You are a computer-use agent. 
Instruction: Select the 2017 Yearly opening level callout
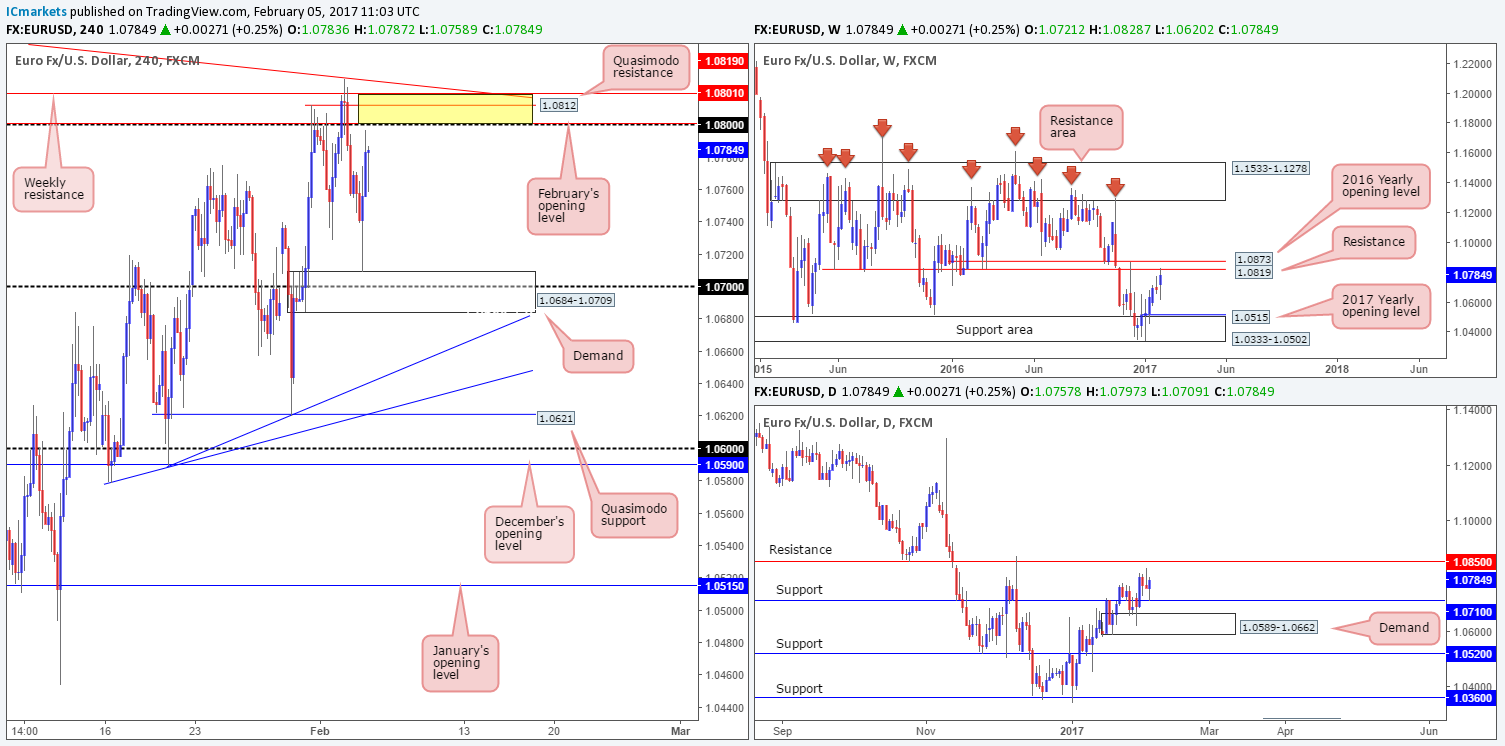coord(1382,306)
